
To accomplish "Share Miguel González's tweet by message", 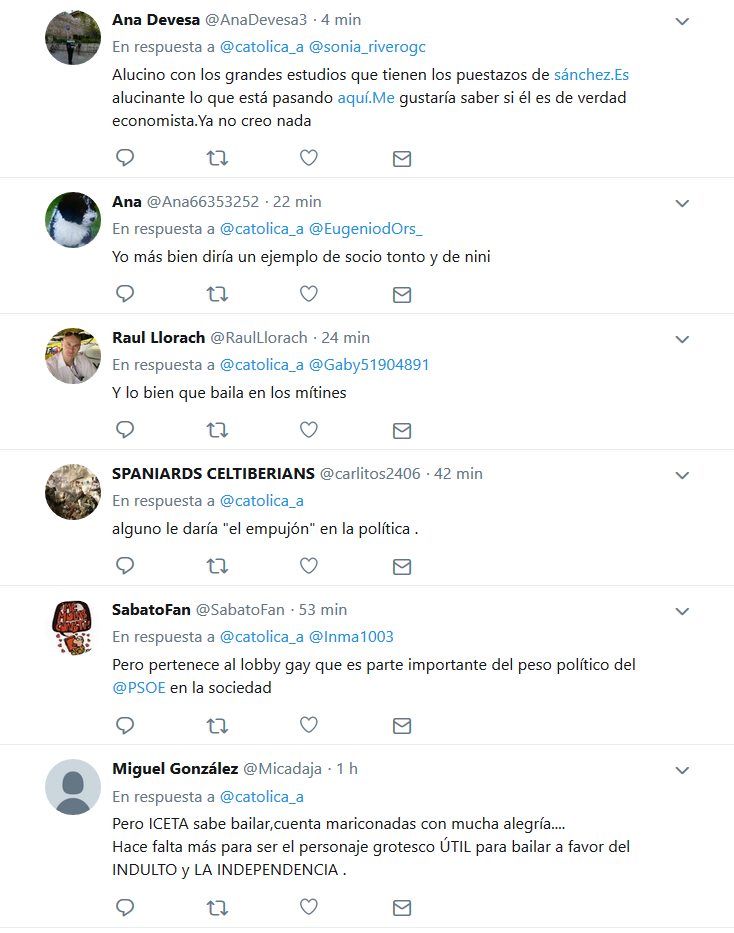I will (x=402, y=907).
